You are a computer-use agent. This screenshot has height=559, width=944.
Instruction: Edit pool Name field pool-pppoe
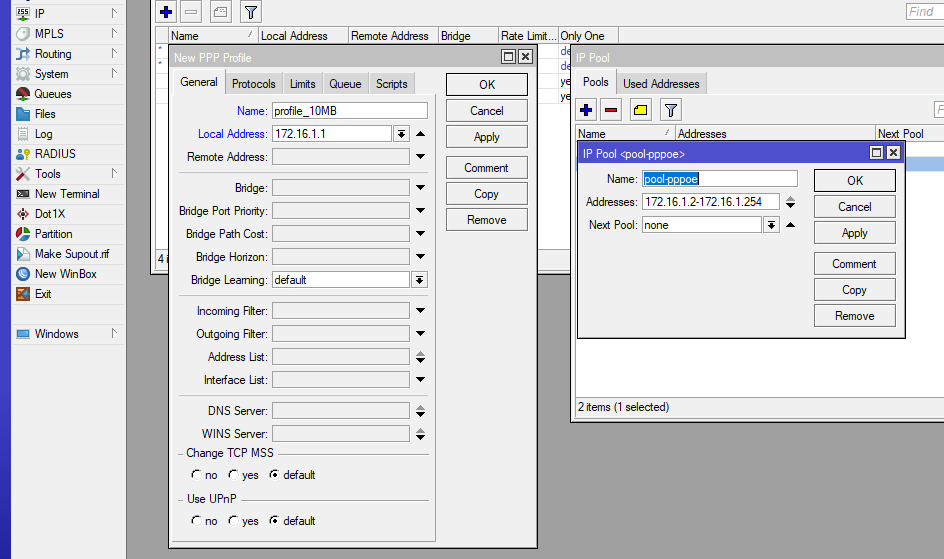(719, 179)
